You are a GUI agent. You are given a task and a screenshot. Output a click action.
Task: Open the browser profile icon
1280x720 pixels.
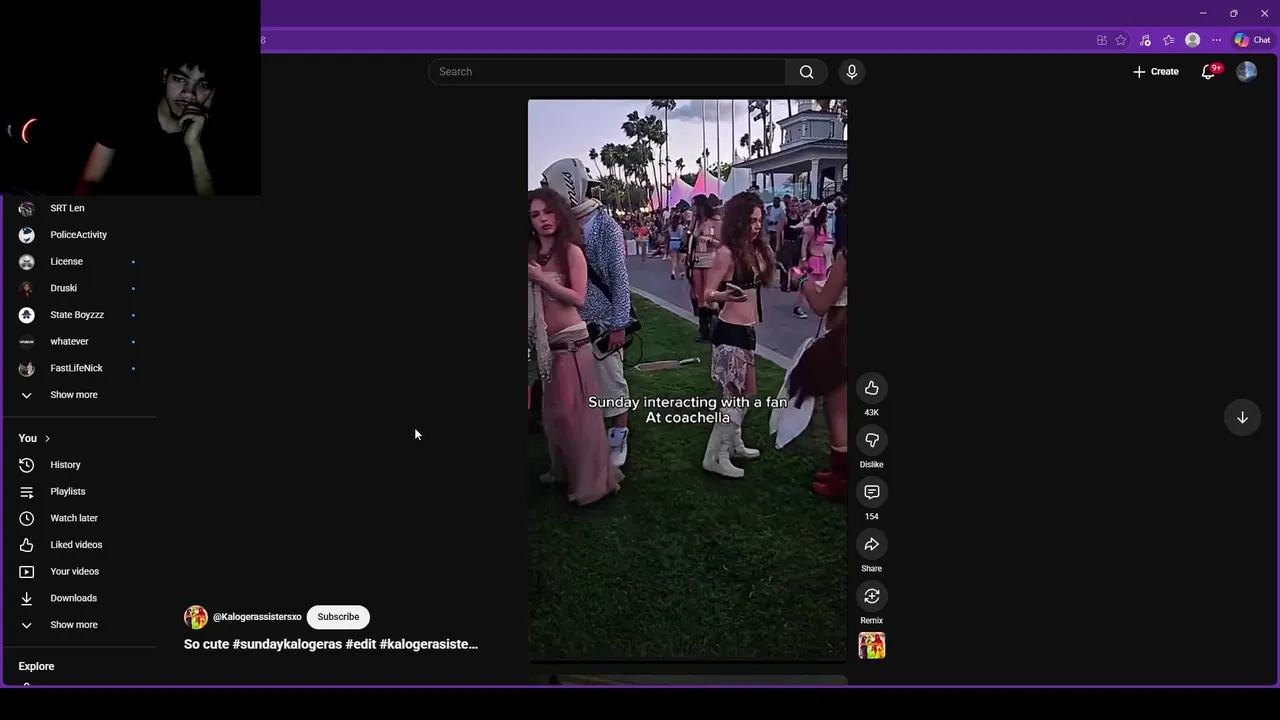[1192, 40]
